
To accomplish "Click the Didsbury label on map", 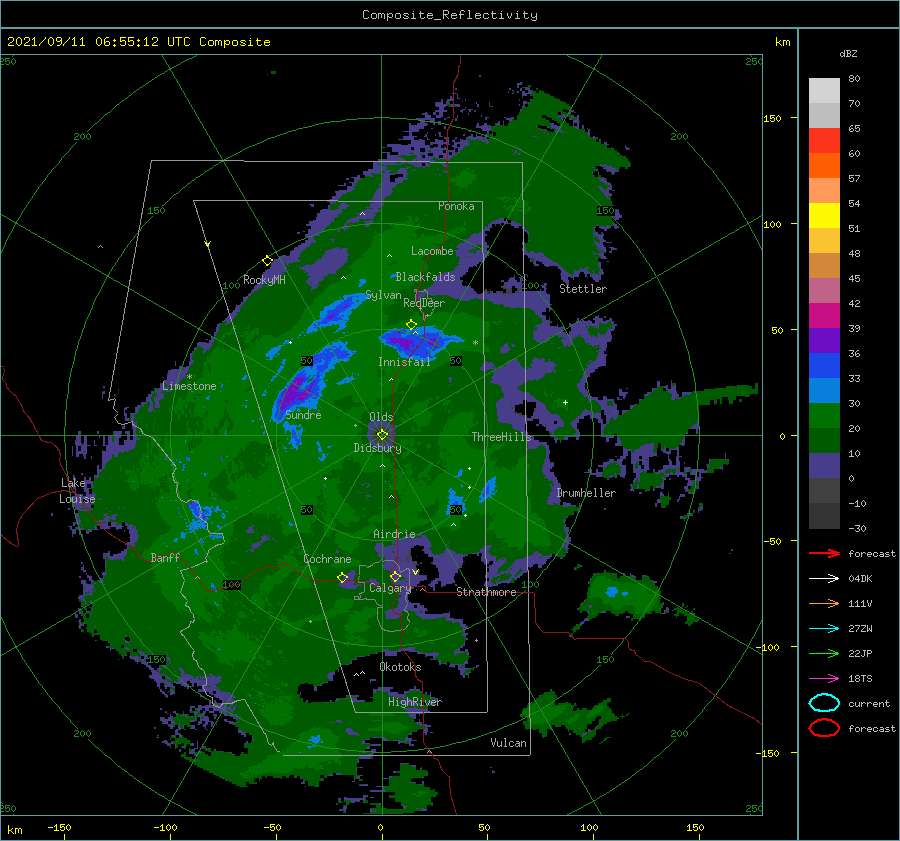I will point(377,448).
